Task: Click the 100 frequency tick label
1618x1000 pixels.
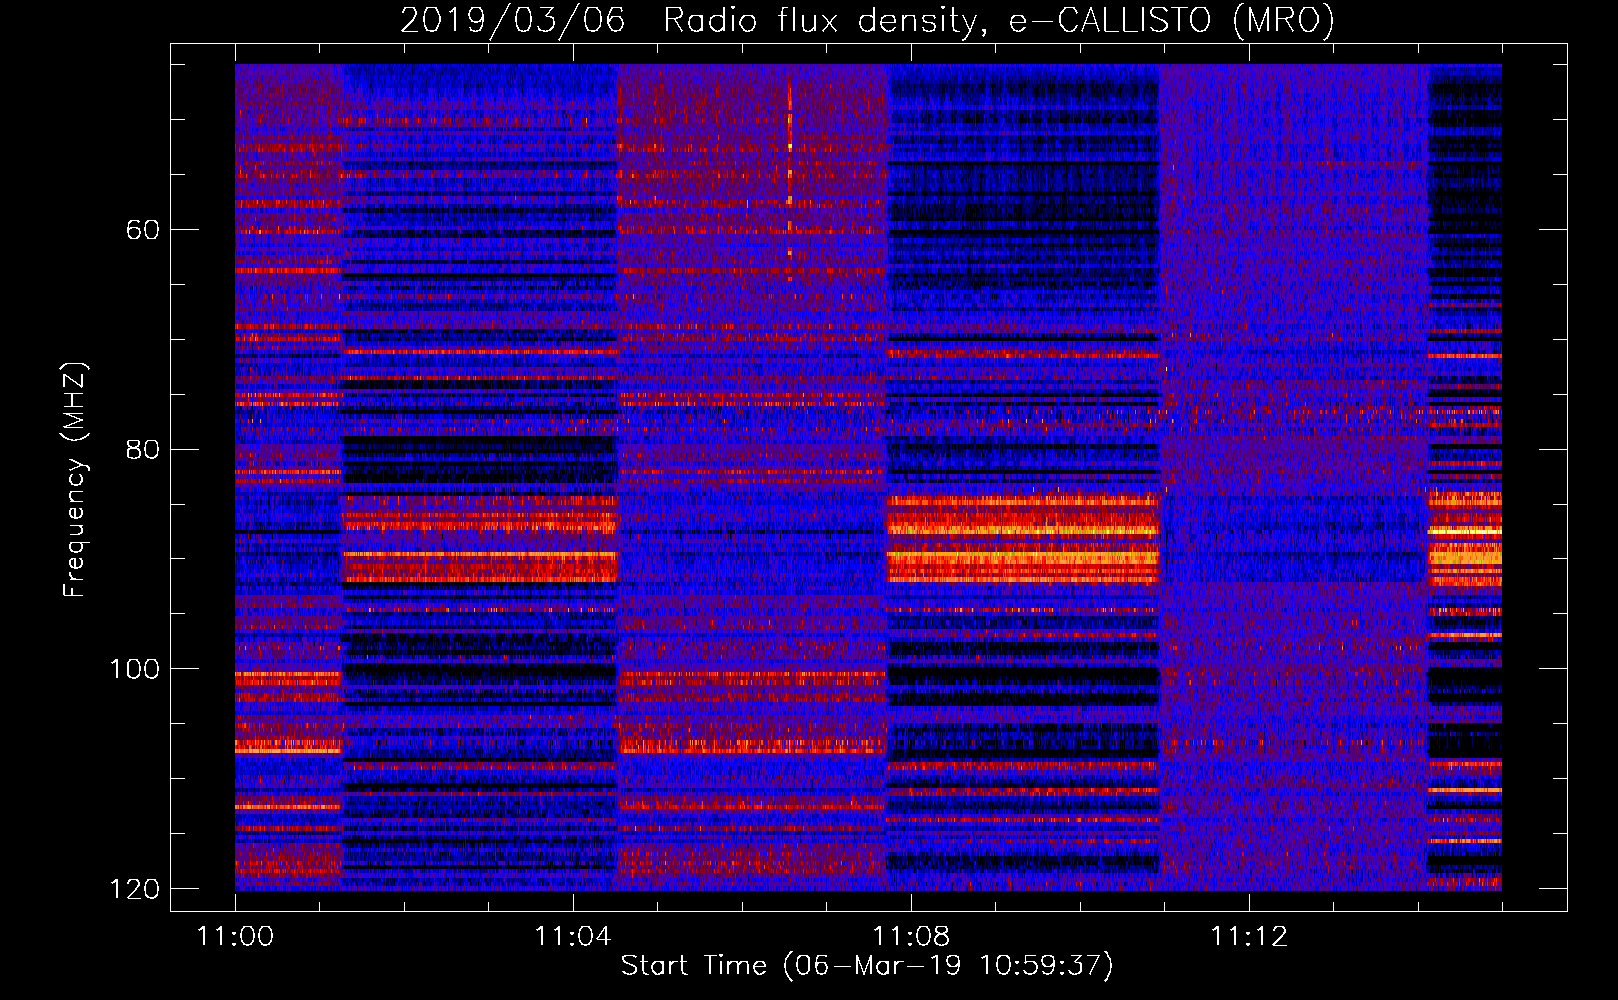Action: (135, 669)
